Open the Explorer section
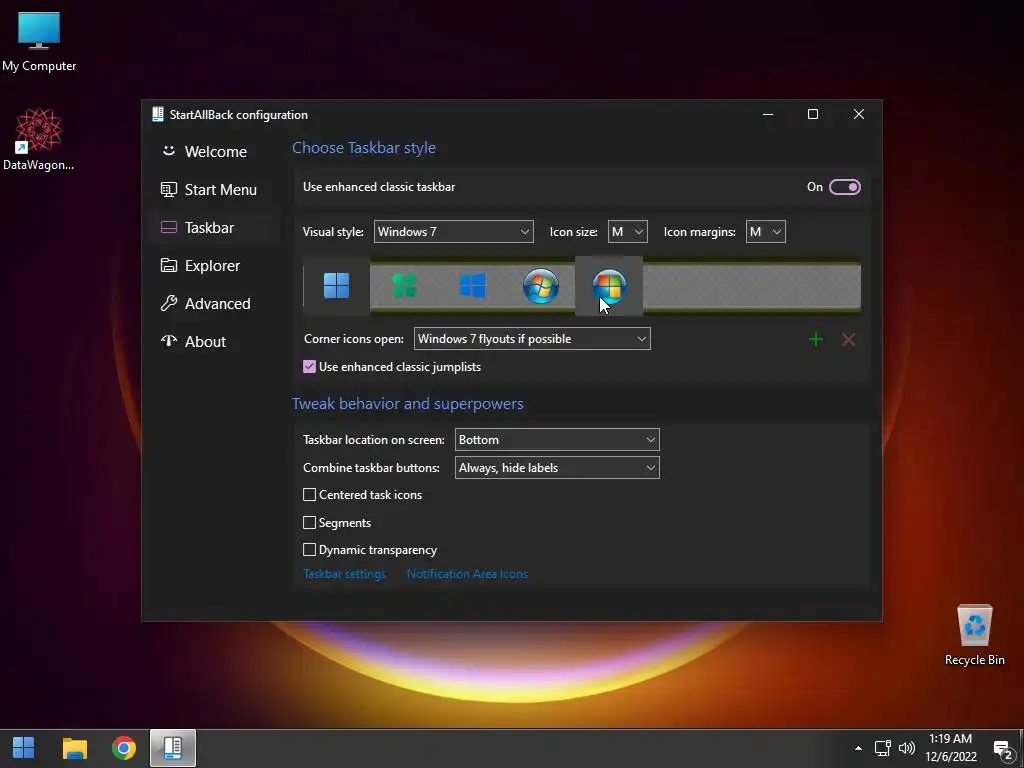The width and height of the screenshot is (1024, 768). click(214, 265)
